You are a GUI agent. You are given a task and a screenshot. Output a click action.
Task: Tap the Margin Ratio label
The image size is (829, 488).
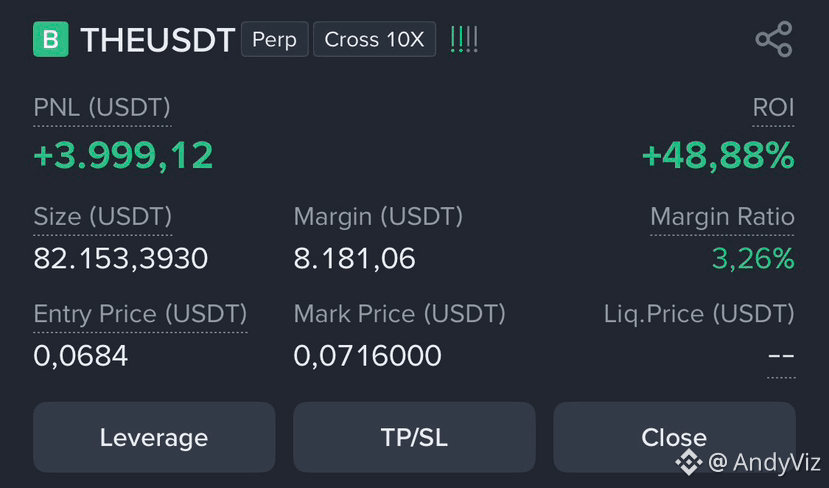click(x=722, y=216)
